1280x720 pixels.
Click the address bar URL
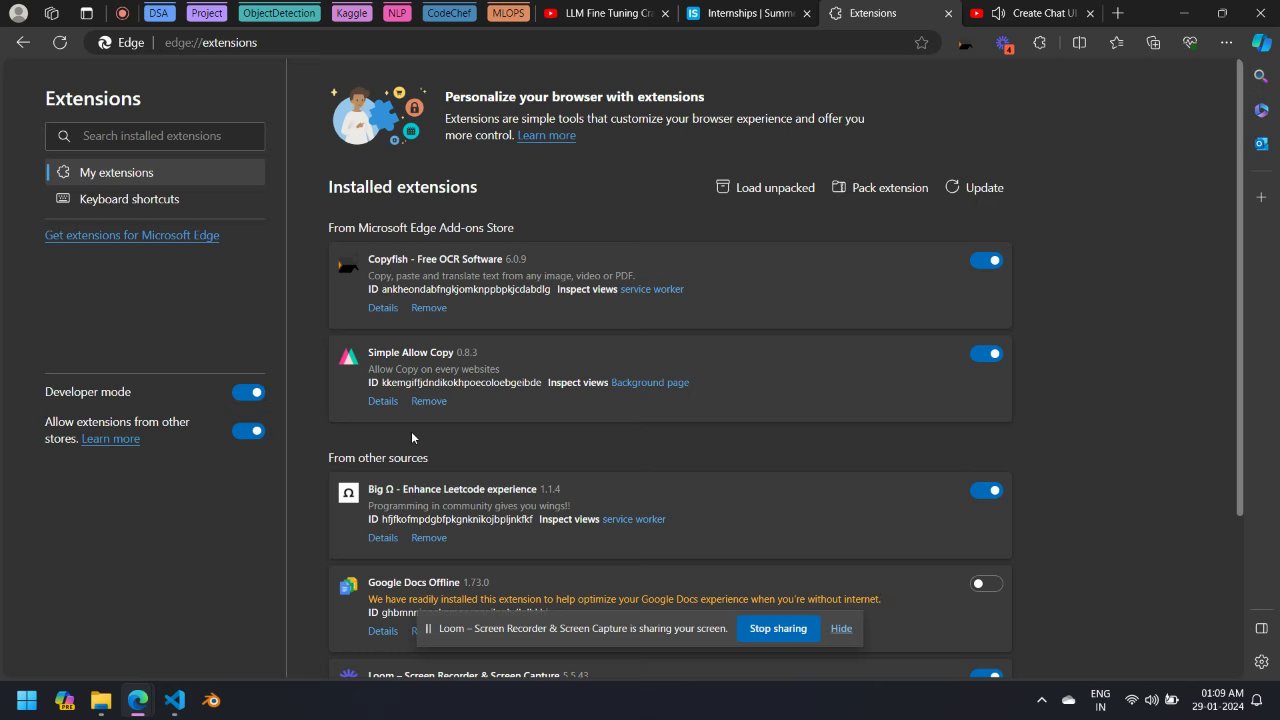tap(211, 43)
